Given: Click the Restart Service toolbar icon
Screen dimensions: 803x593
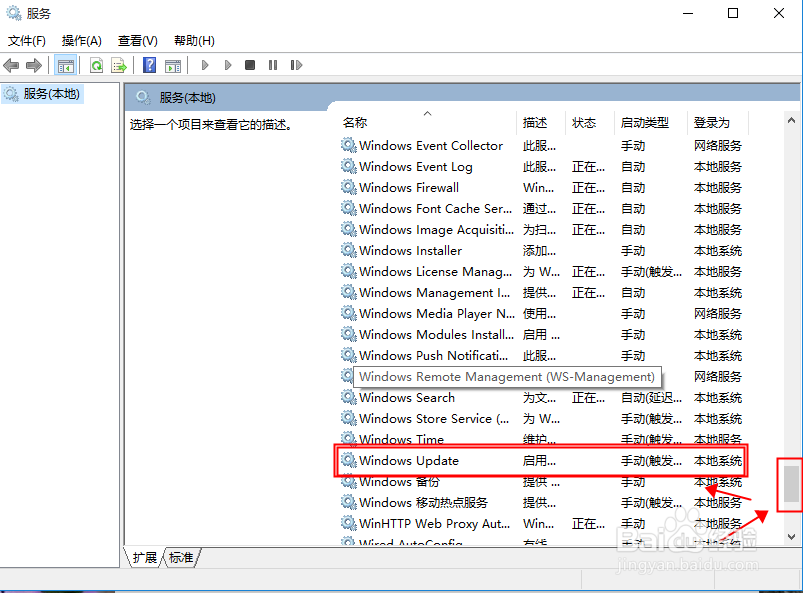Looking at the screenshot, I should (x=296, y=65).
